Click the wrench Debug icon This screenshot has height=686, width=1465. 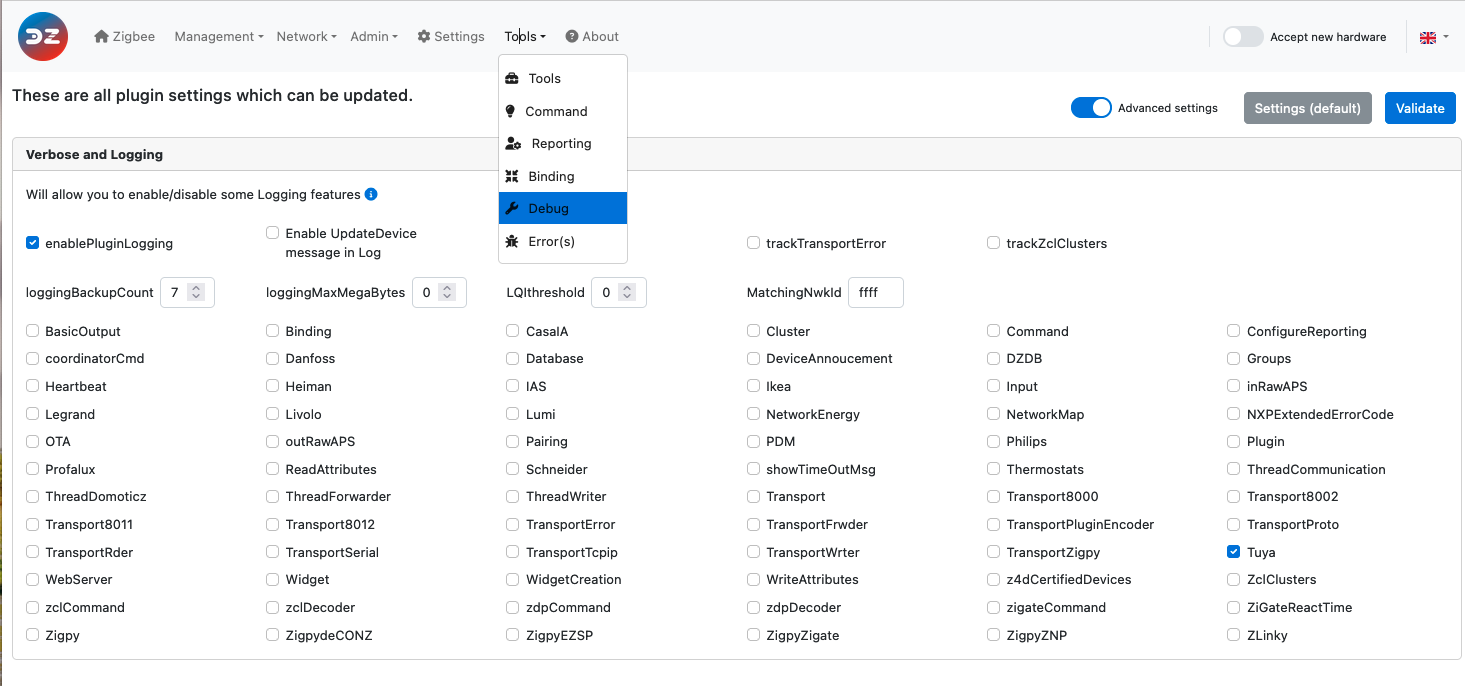click(512, 209)
